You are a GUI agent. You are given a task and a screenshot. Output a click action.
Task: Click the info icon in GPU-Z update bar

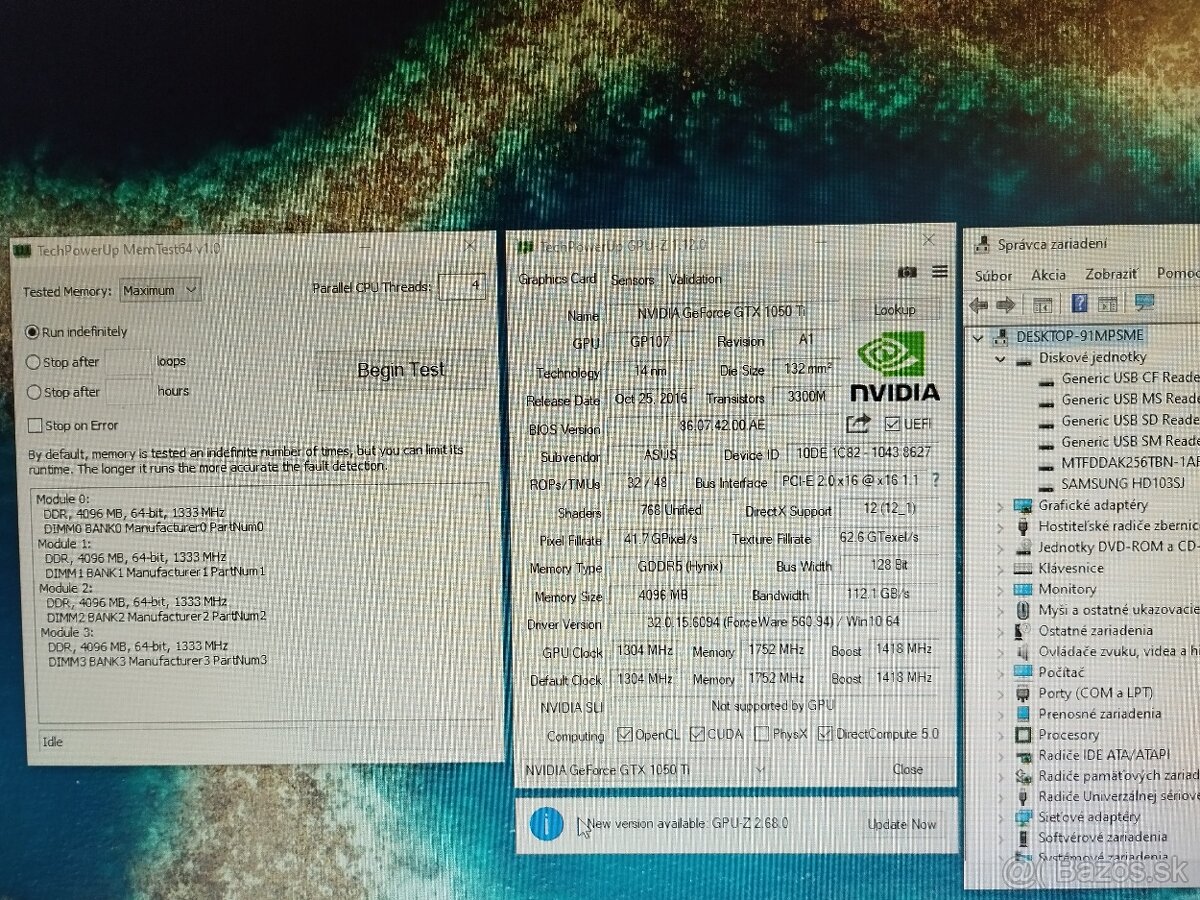point(546,824)
